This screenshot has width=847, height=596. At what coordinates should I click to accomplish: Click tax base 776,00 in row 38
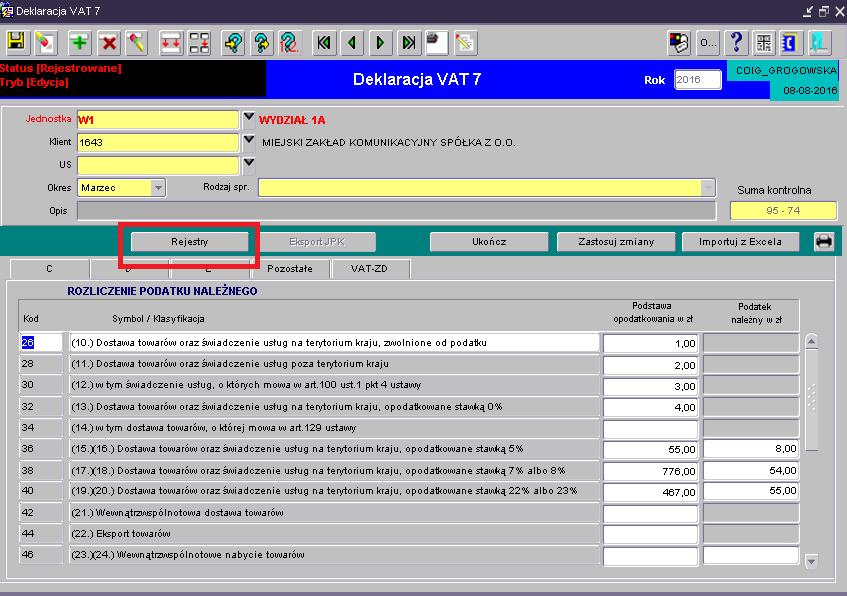(x=650, y=471)
